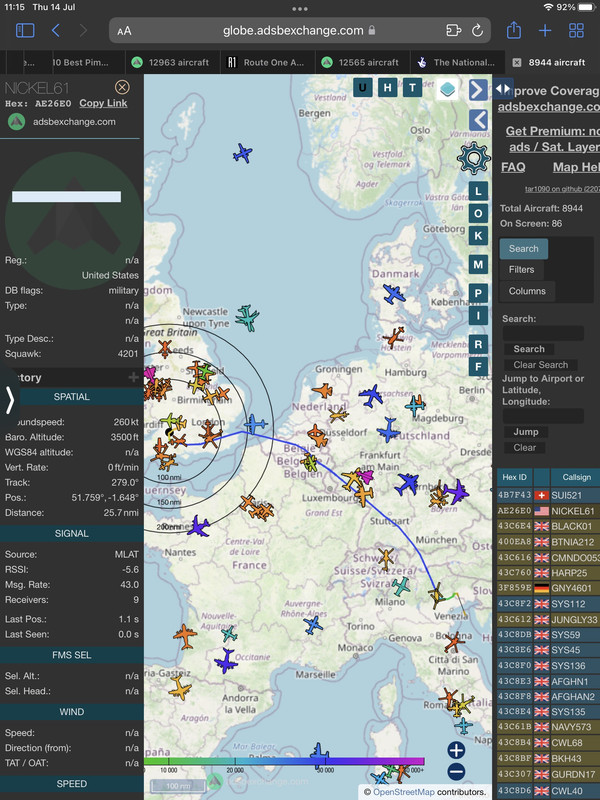Sort by the Callsign column header
The image size is (600, 800).
[576, 477]
